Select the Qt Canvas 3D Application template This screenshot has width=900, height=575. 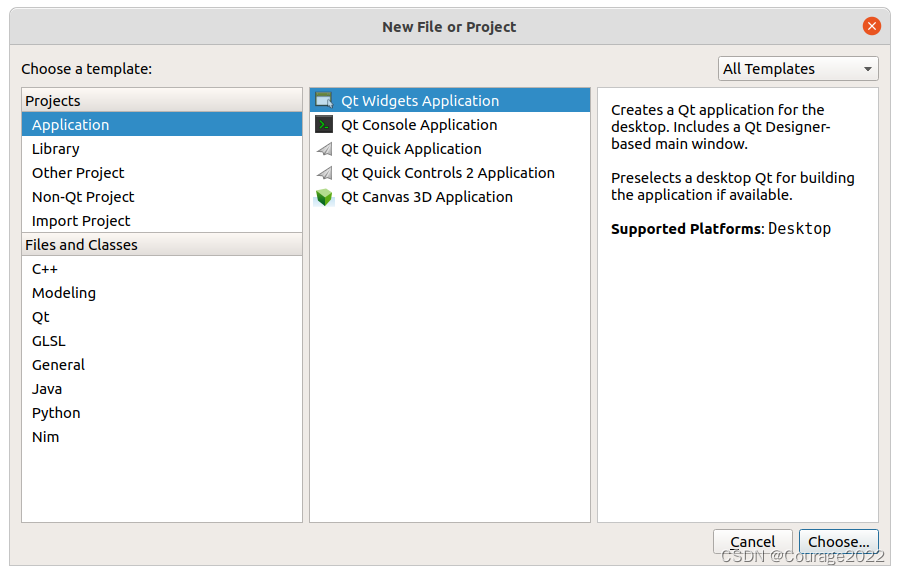coord(427,197)
